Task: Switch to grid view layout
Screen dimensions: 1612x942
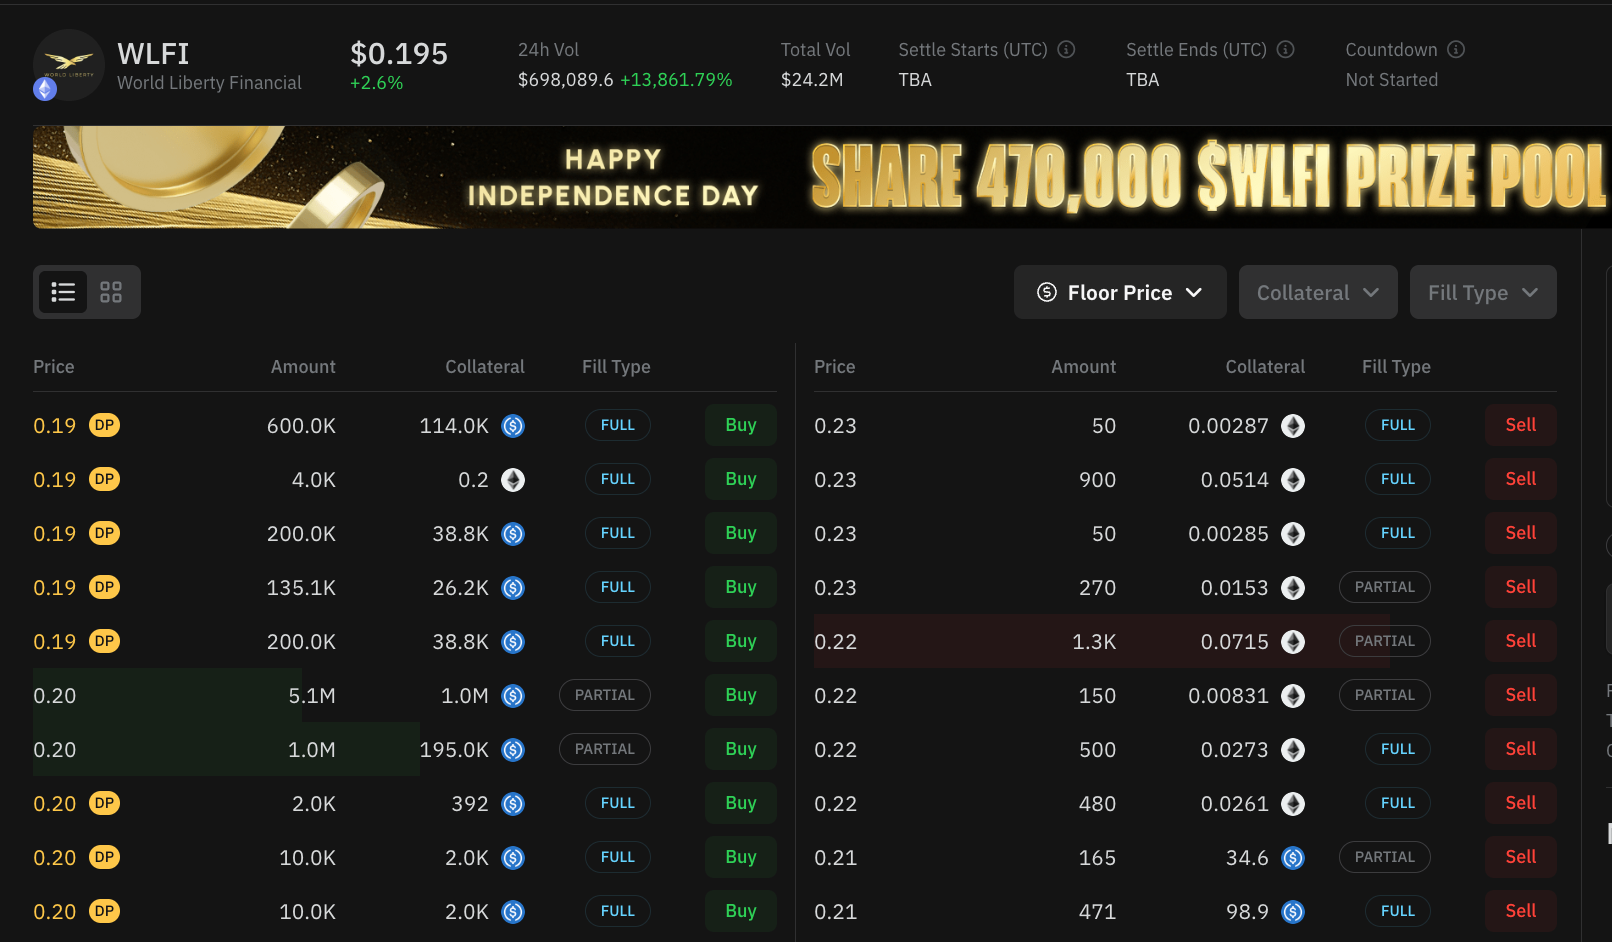Action: pyautogui.click(x=111, y=292)
